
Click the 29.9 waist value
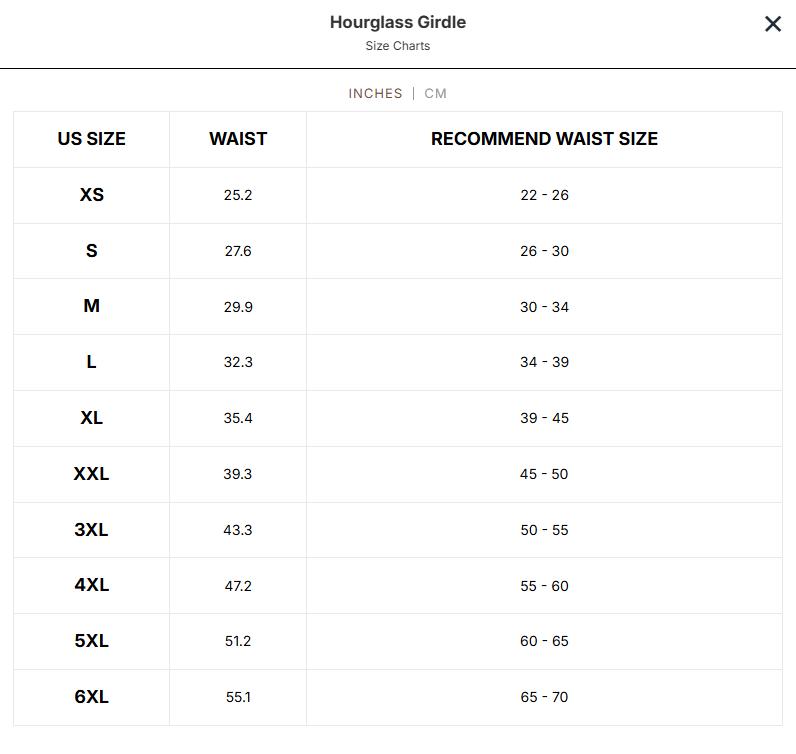(238, 307)
